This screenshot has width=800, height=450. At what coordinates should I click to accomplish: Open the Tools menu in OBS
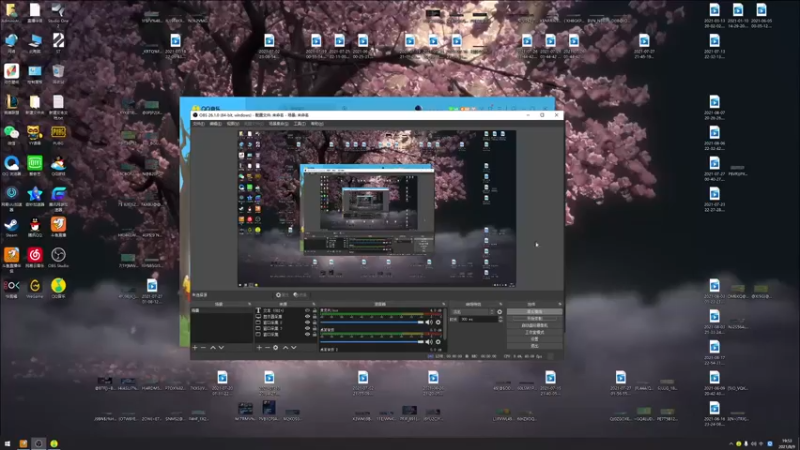click(x=299, y=123)
